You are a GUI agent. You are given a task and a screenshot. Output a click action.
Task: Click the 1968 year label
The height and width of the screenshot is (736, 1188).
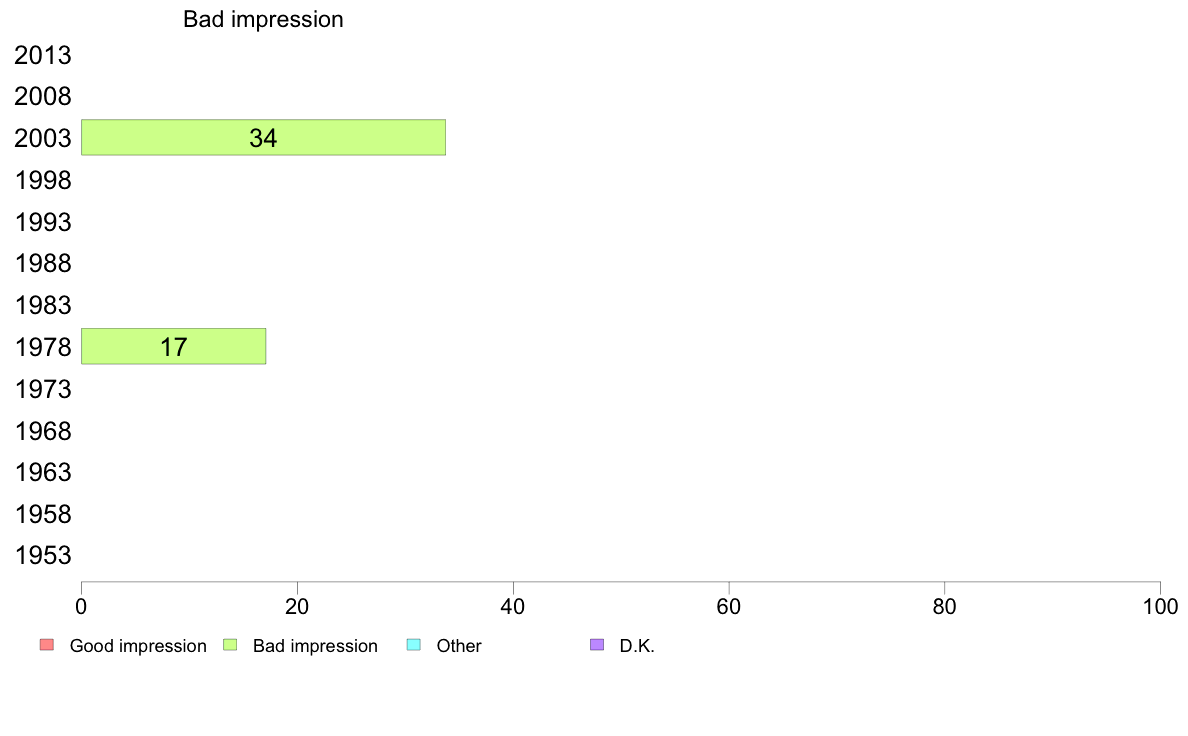coord(42,431)
